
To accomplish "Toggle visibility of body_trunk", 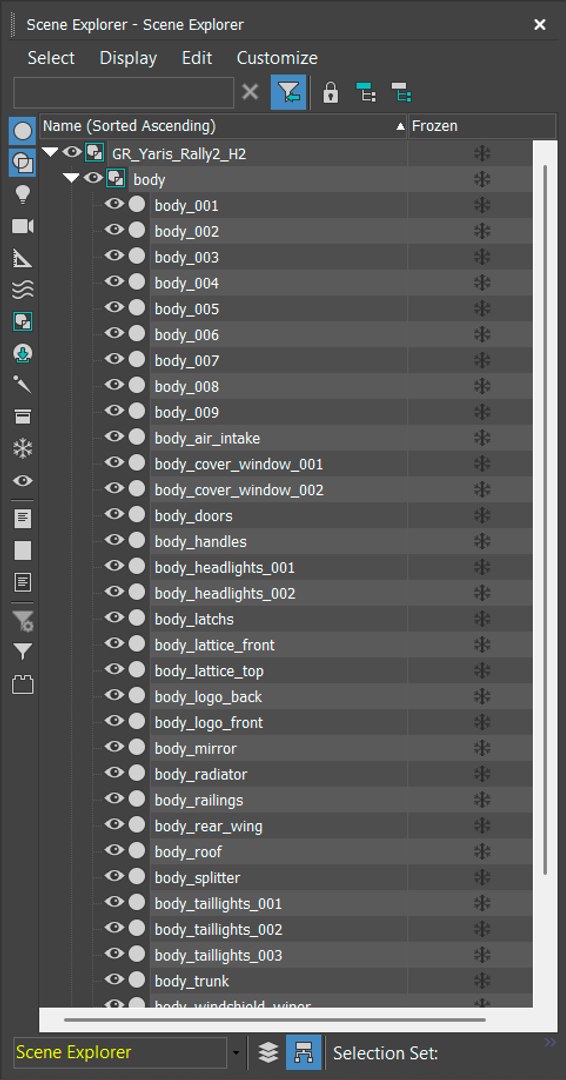I will (x=114, y=979).
